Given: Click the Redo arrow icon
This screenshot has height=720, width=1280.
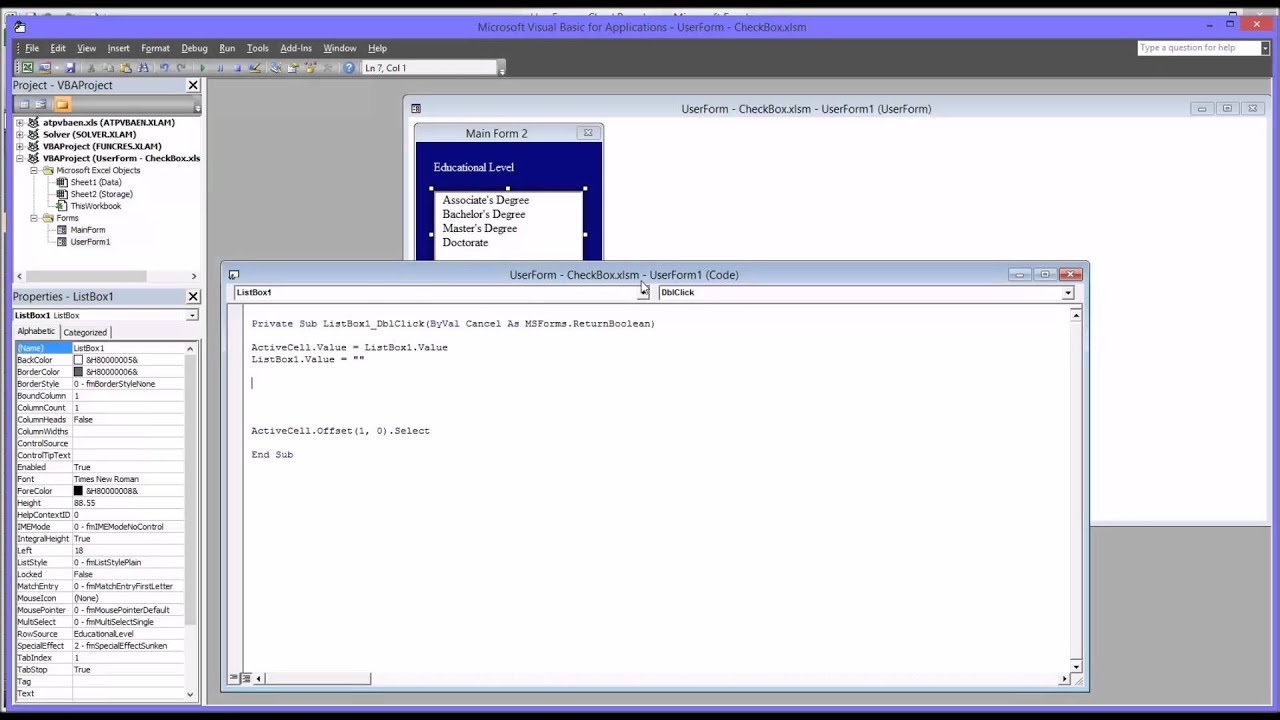Looking at the screenshot, I should [x=181, y=68].
